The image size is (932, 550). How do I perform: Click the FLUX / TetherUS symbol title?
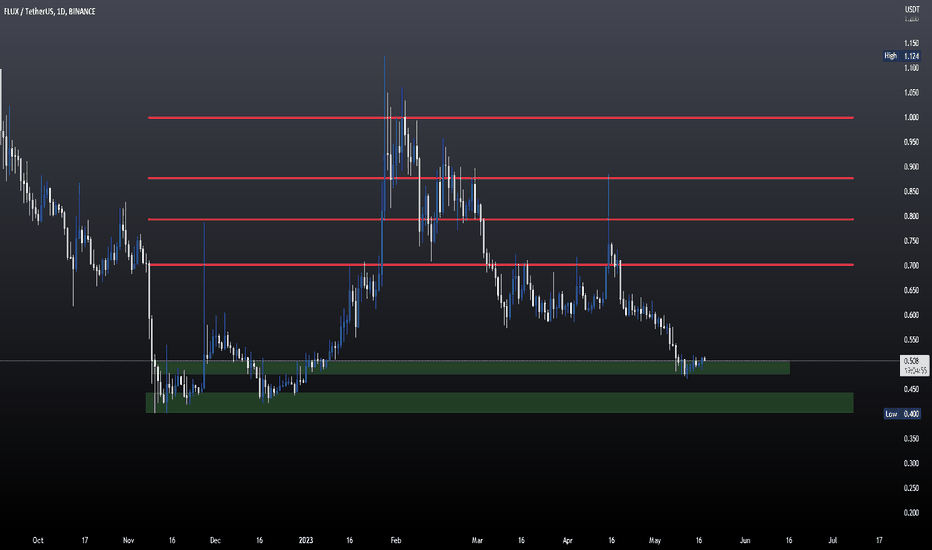click(x=49, y=11)
